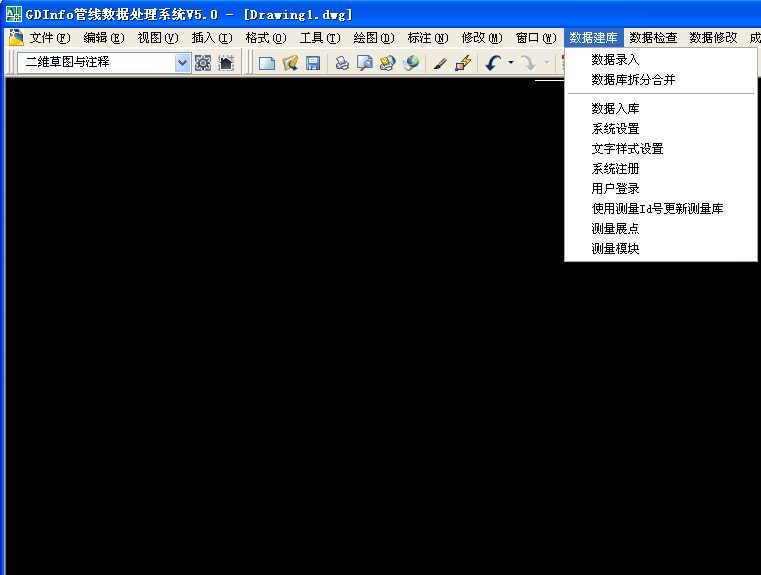Click the workspace settings gear icon

point(203,63)
